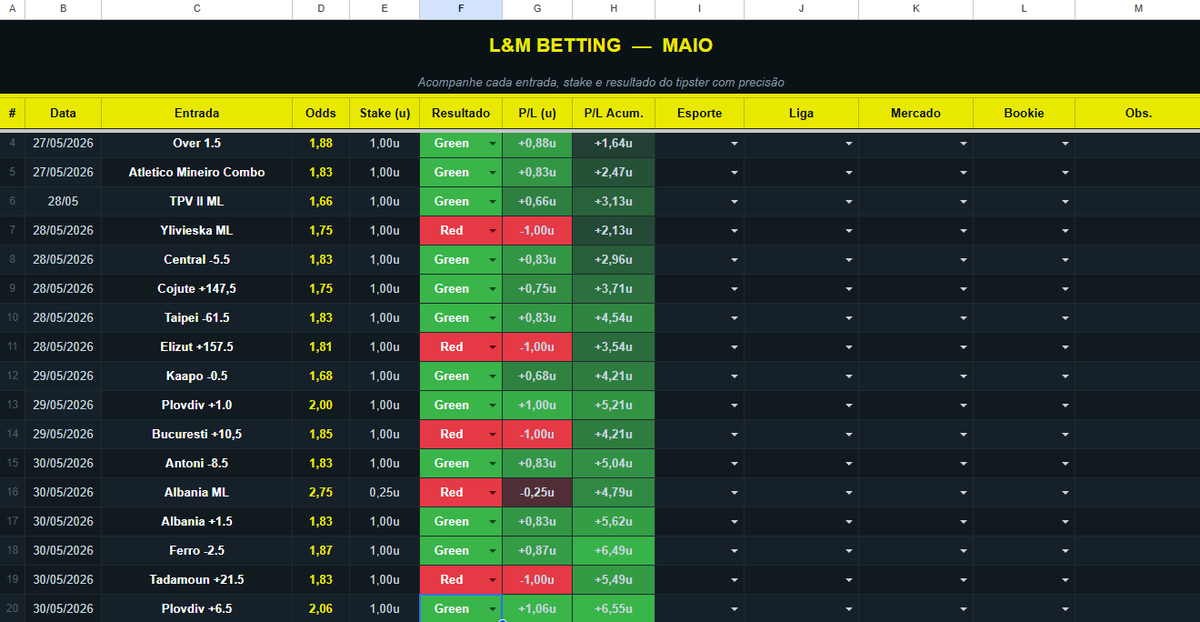
Task: Expand Bookie dropdown in Taipei -61.5 row
Action: 1065,318
